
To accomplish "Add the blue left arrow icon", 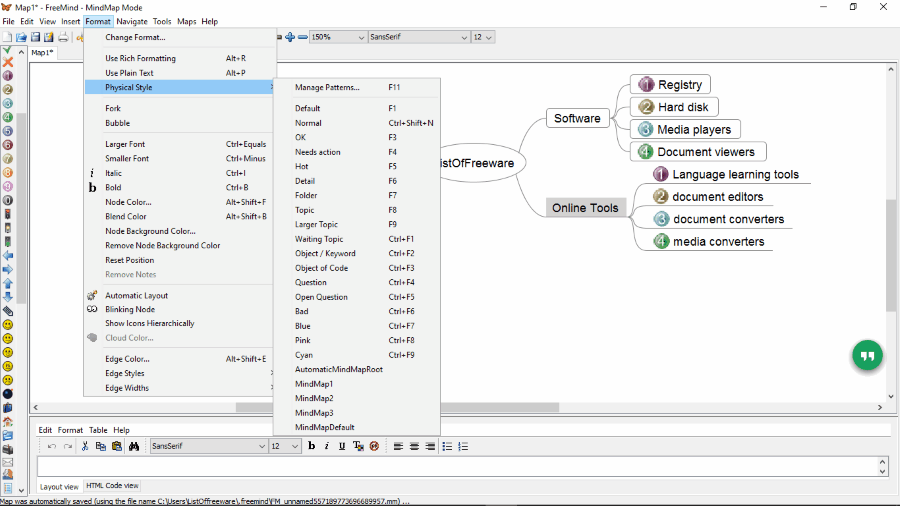I will pos(8,256).
